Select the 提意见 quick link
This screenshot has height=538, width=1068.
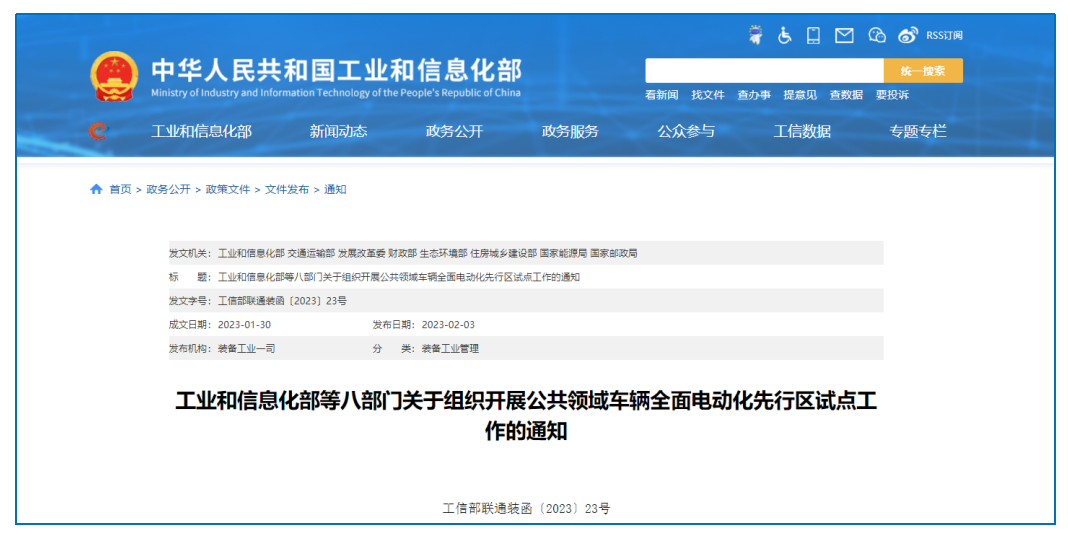coord(800,95)
